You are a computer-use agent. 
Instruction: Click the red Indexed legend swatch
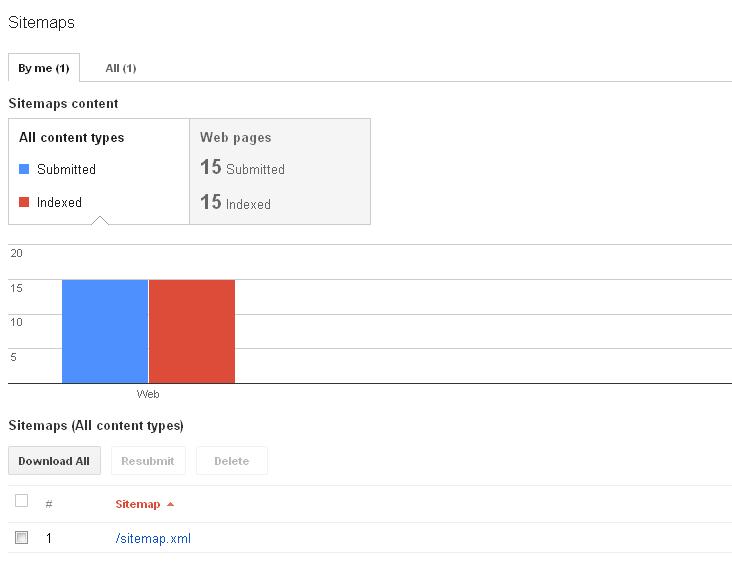(x=25, y=202)
